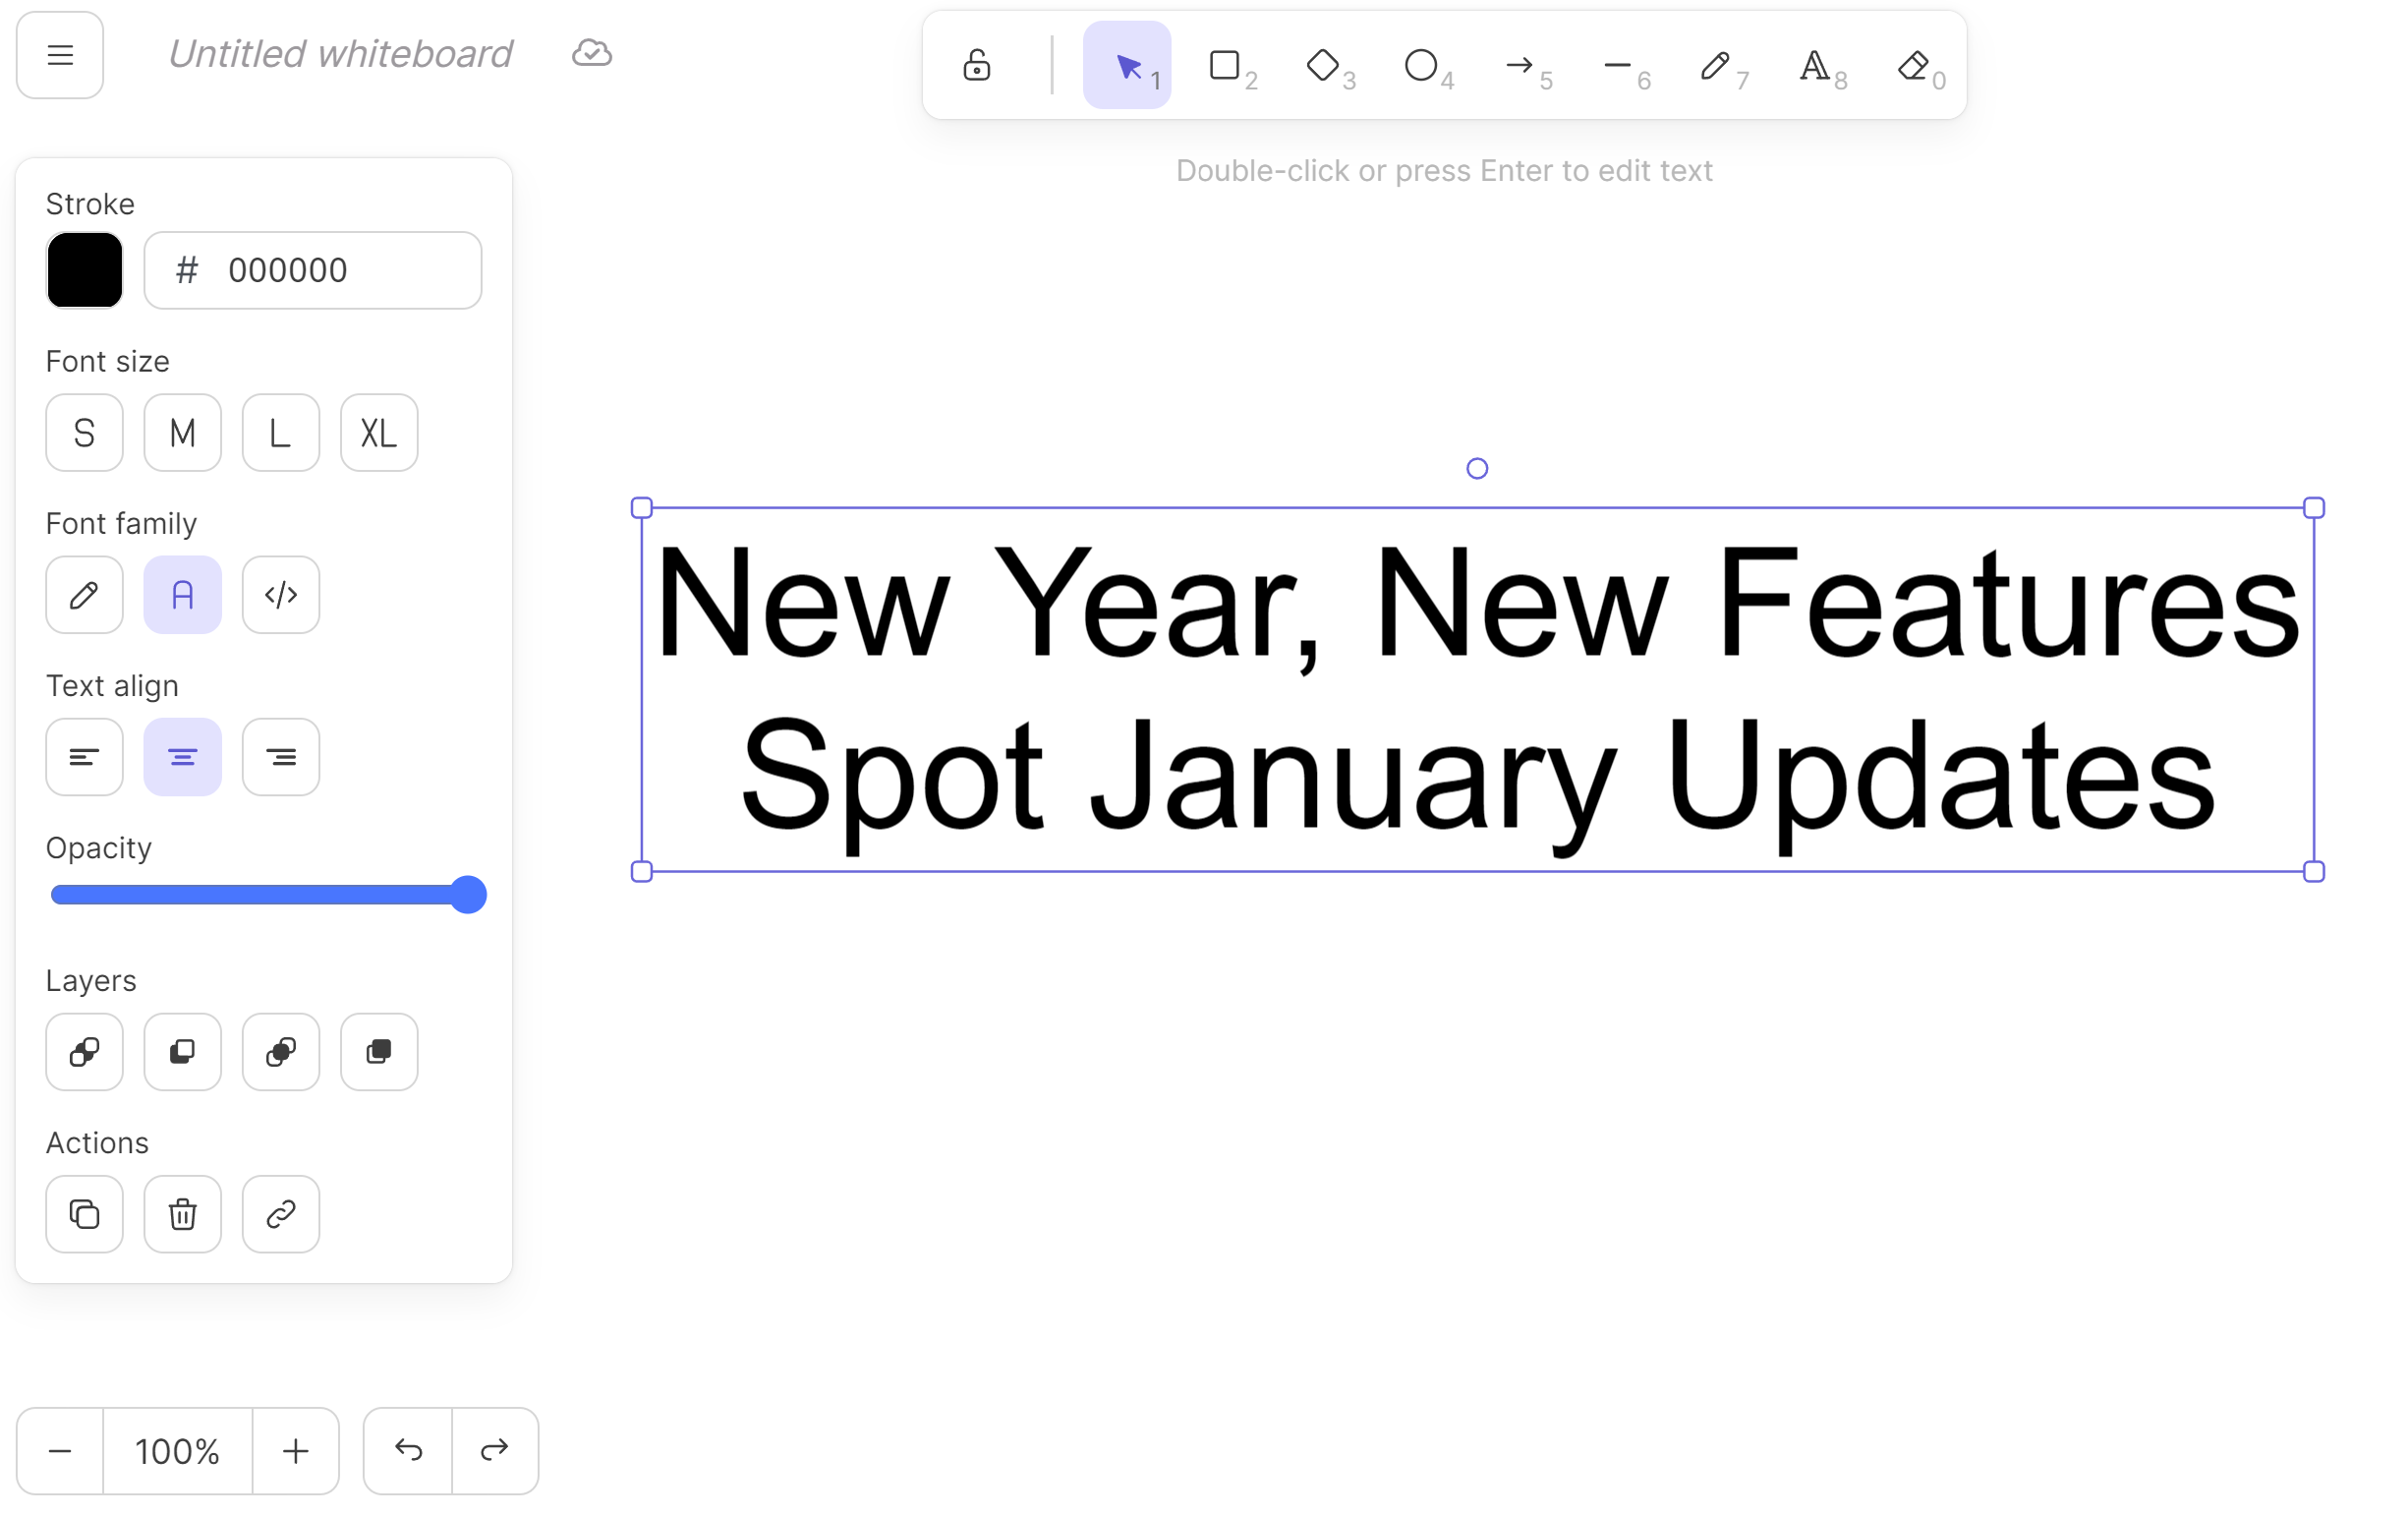Select XL font size option
Viewport: 2408px width, 1516px height.
[x=375, y=432]
